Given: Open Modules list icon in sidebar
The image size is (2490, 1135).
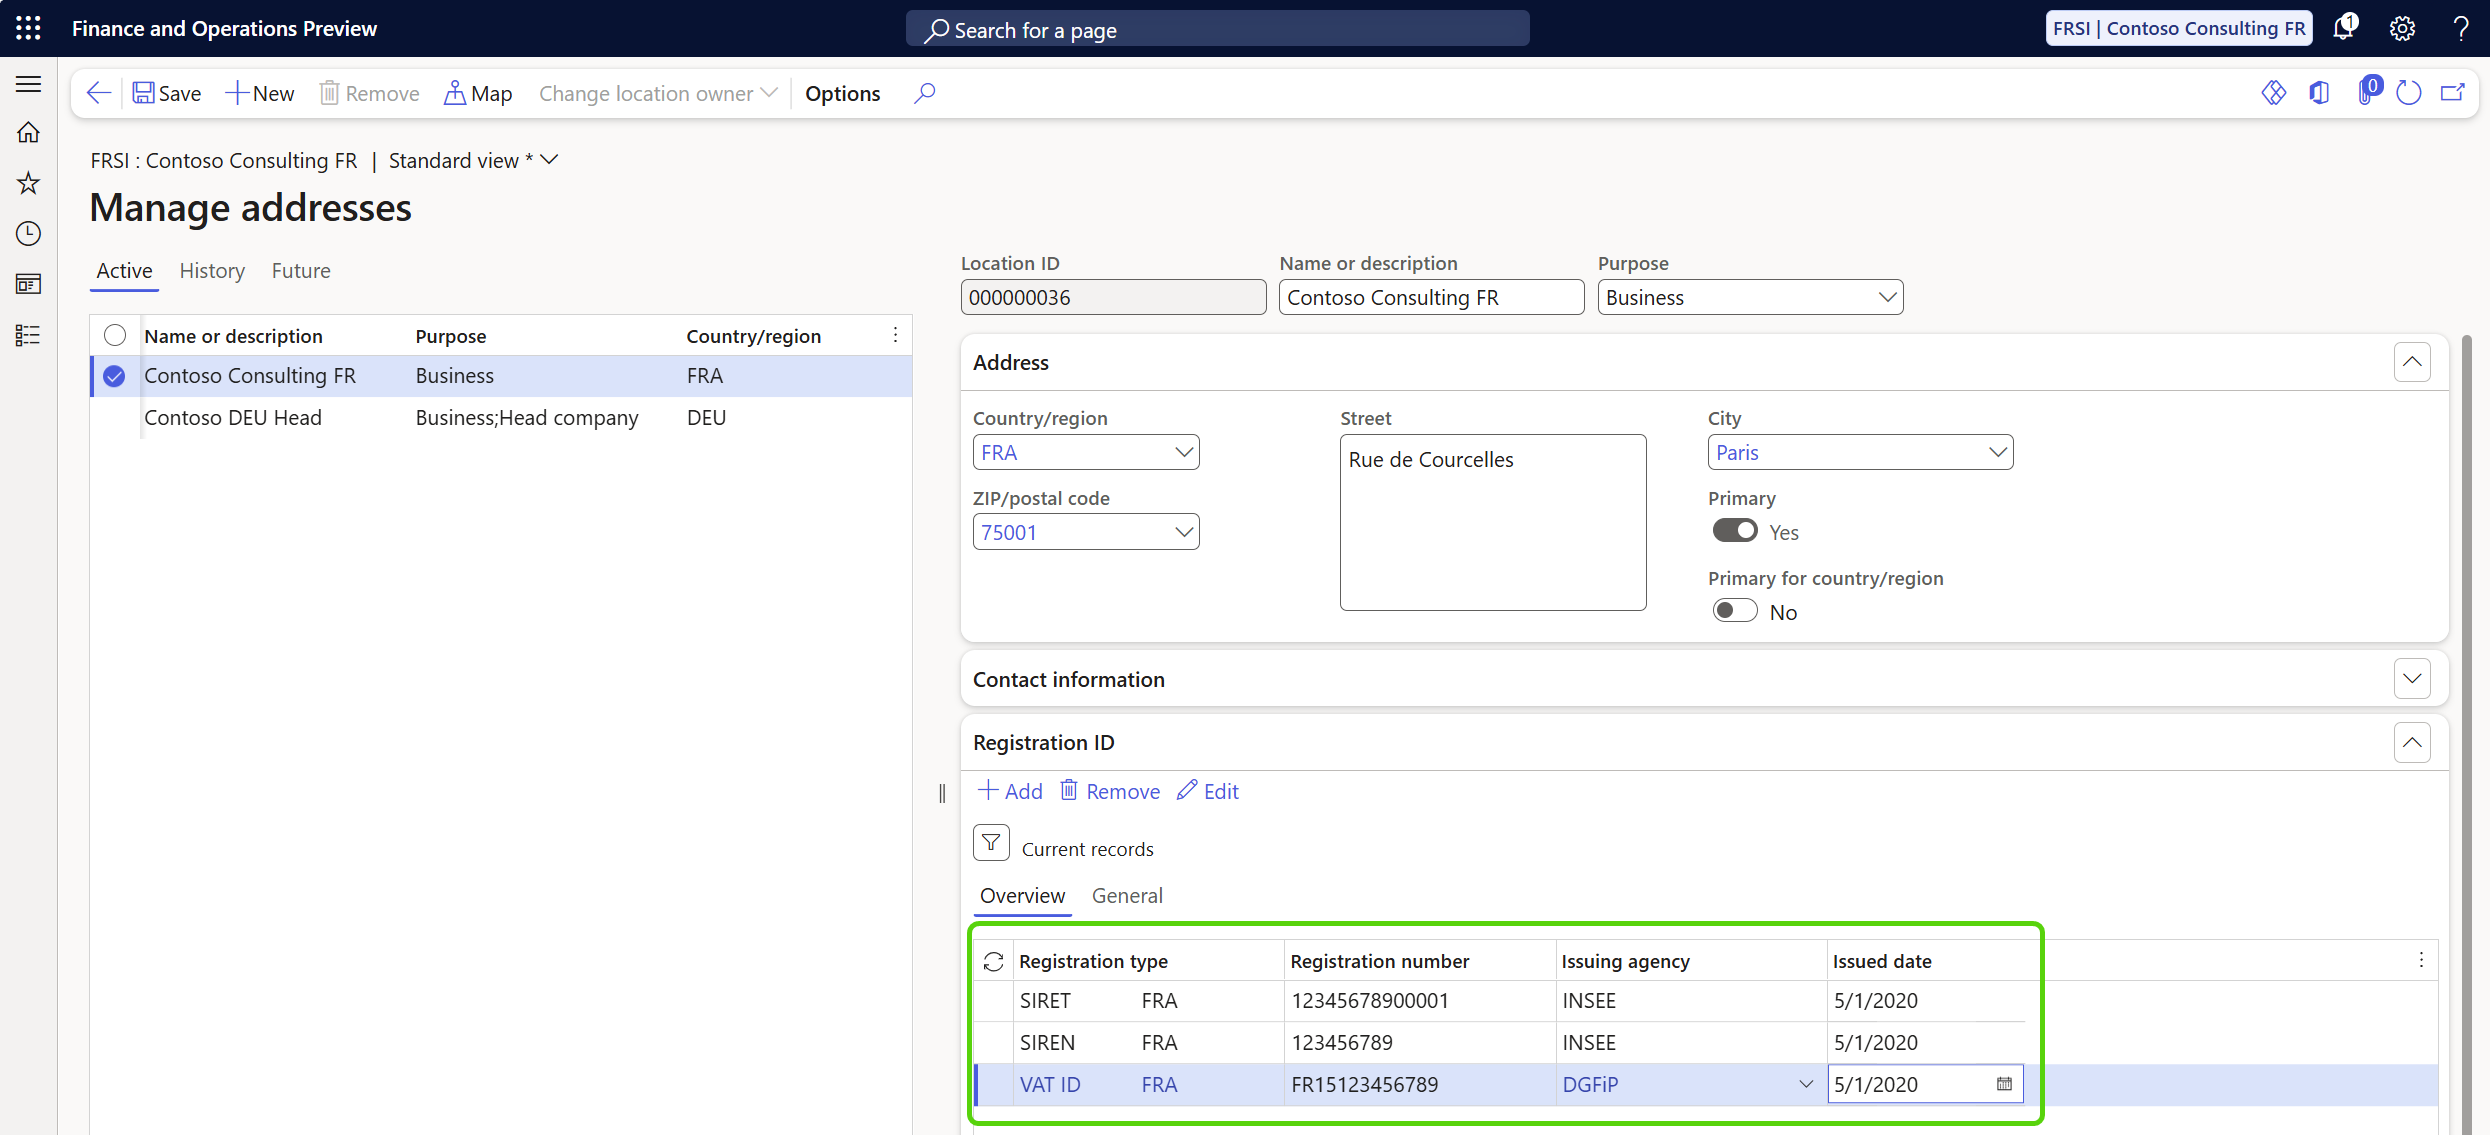Looking at the screenshot, I should point(28,335).
